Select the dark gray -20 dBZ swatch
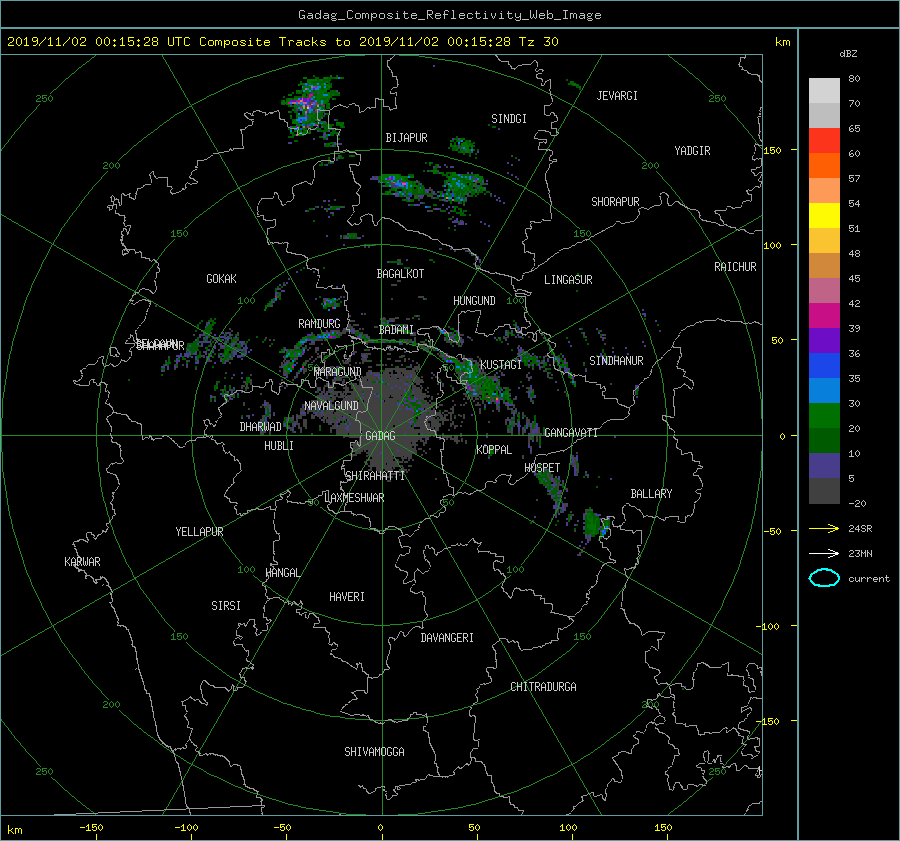The height and width of the screenshot is (841, 900). coord(824,491)
